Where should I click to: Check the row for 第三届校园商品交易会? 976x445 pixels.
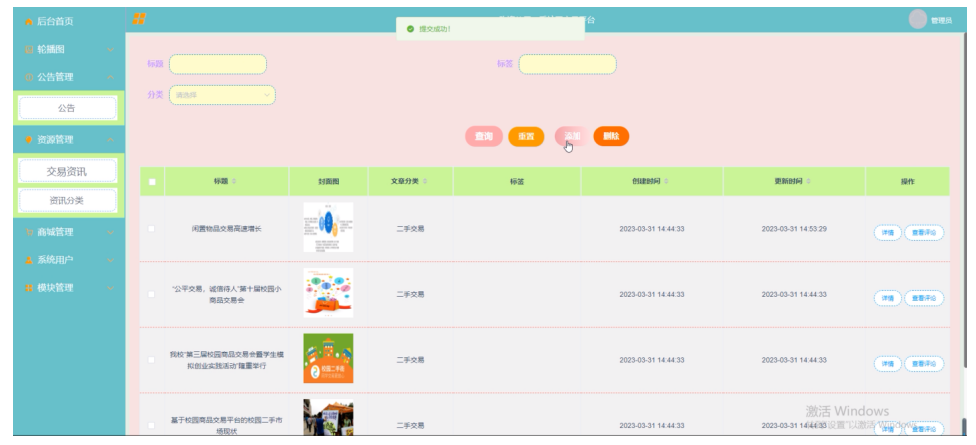tap(151, 360)
